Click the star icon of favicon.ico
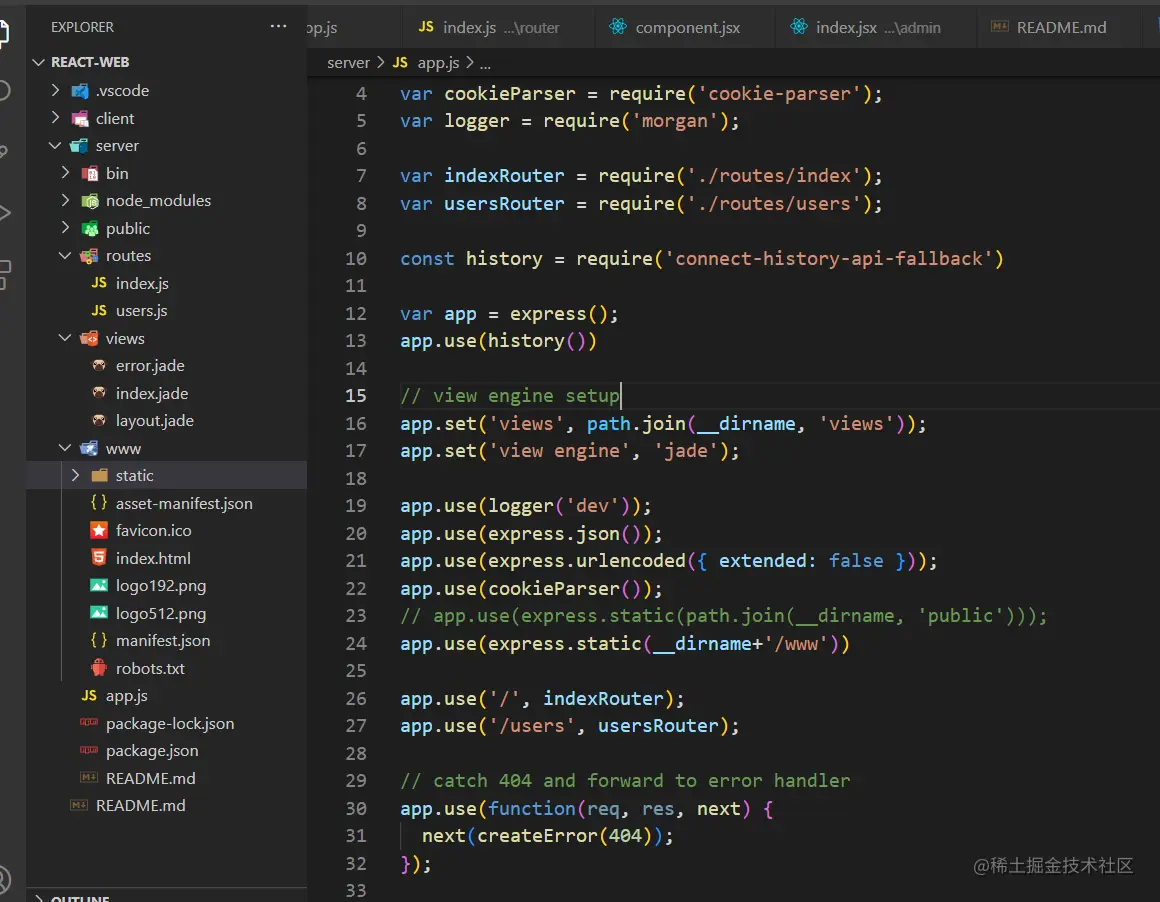Image resolution: width=1160 pixels, height=902 pixels. [99, 531]
